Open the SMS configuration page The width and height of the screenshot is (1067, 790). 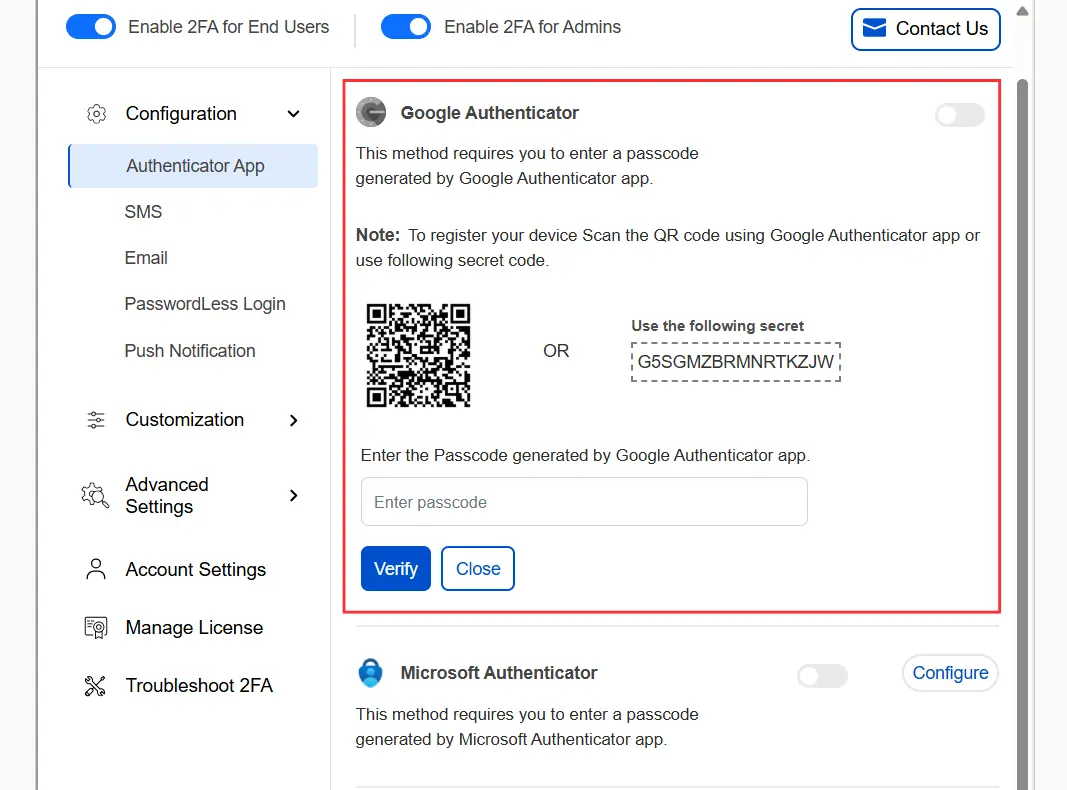[x=144, y=212]
